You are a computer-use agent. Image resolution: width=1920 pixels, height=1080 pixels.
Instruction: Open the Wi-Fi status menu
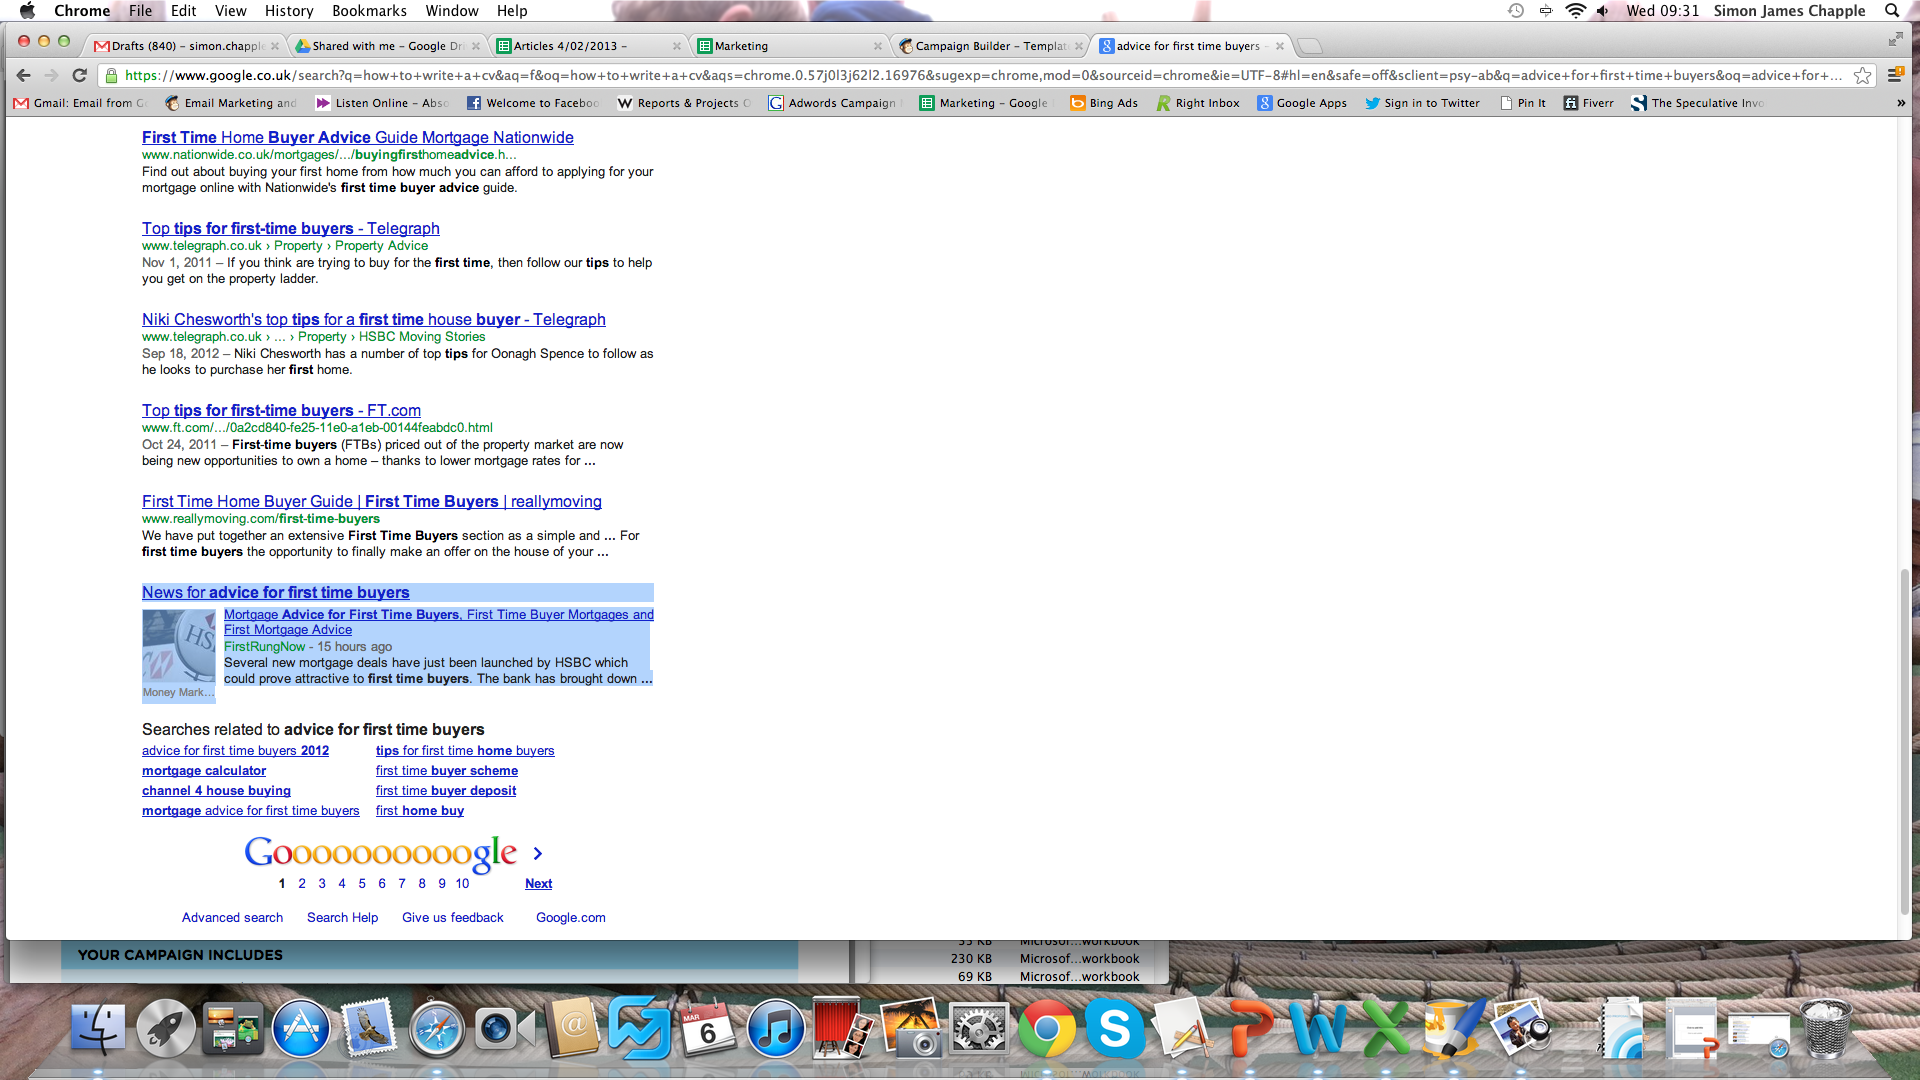coord(1575,11)
